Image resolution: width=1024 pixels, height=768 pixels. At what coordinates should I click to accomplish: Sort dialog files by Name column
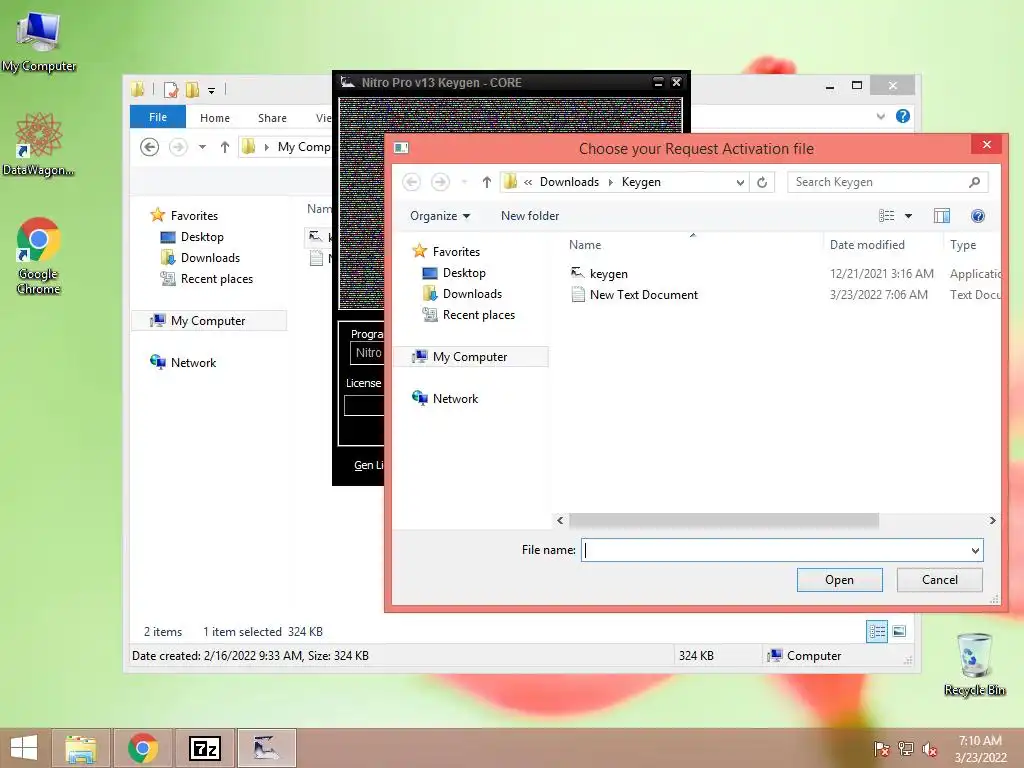[x=584, y=245]
